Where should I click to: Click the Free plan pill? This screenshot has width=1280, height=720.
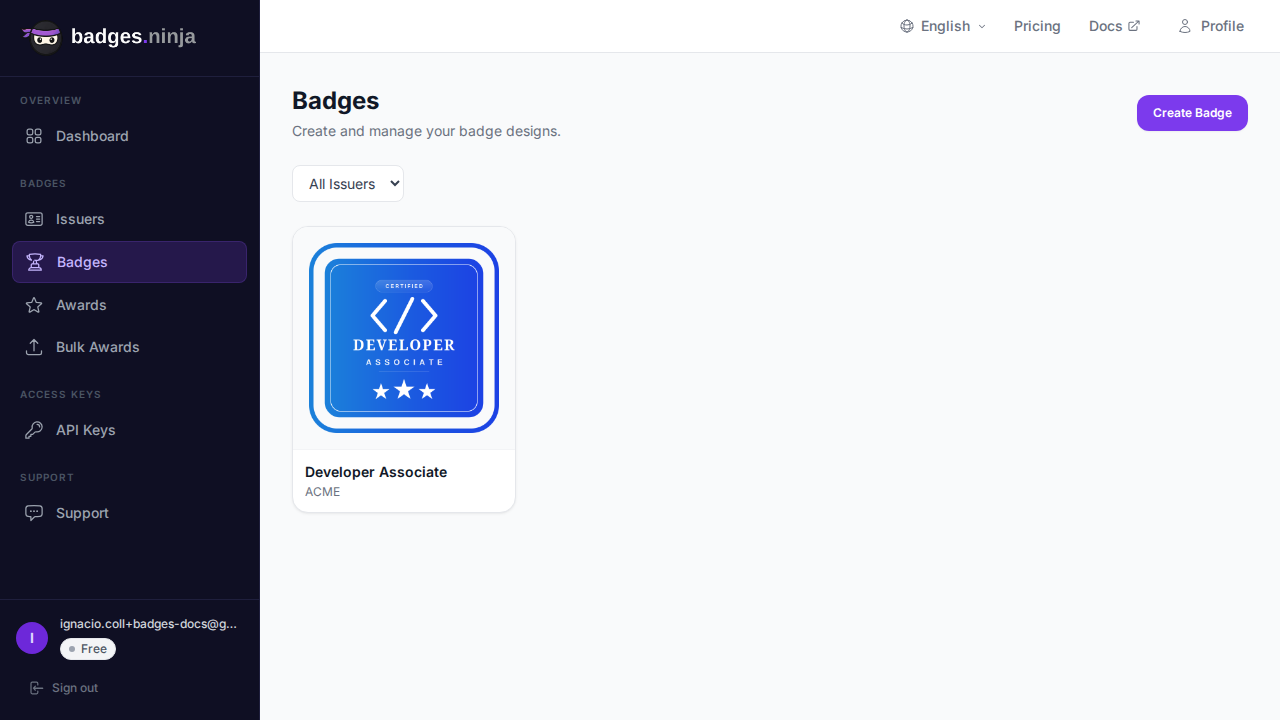tap(88, 649)
